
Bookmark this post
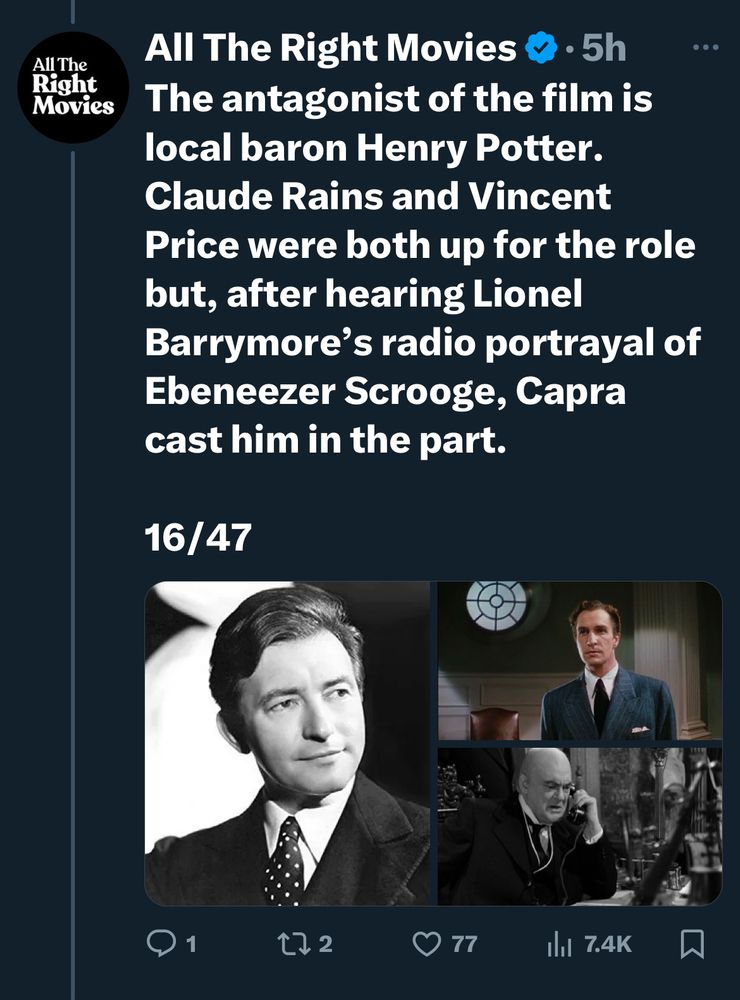[693, 943]
